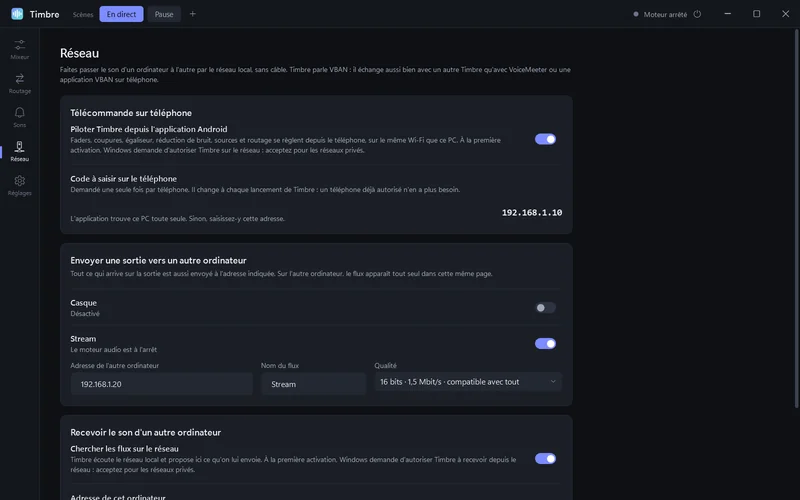Switch to the En direct scene
The image size is (800, 500).
(x=121, y=14)
